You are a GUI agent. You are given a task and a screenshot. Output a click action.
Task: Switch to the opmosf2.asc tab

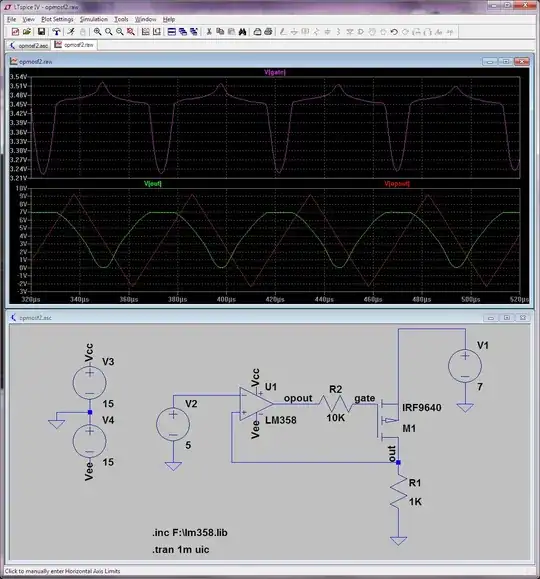click(x=29, y=45)
